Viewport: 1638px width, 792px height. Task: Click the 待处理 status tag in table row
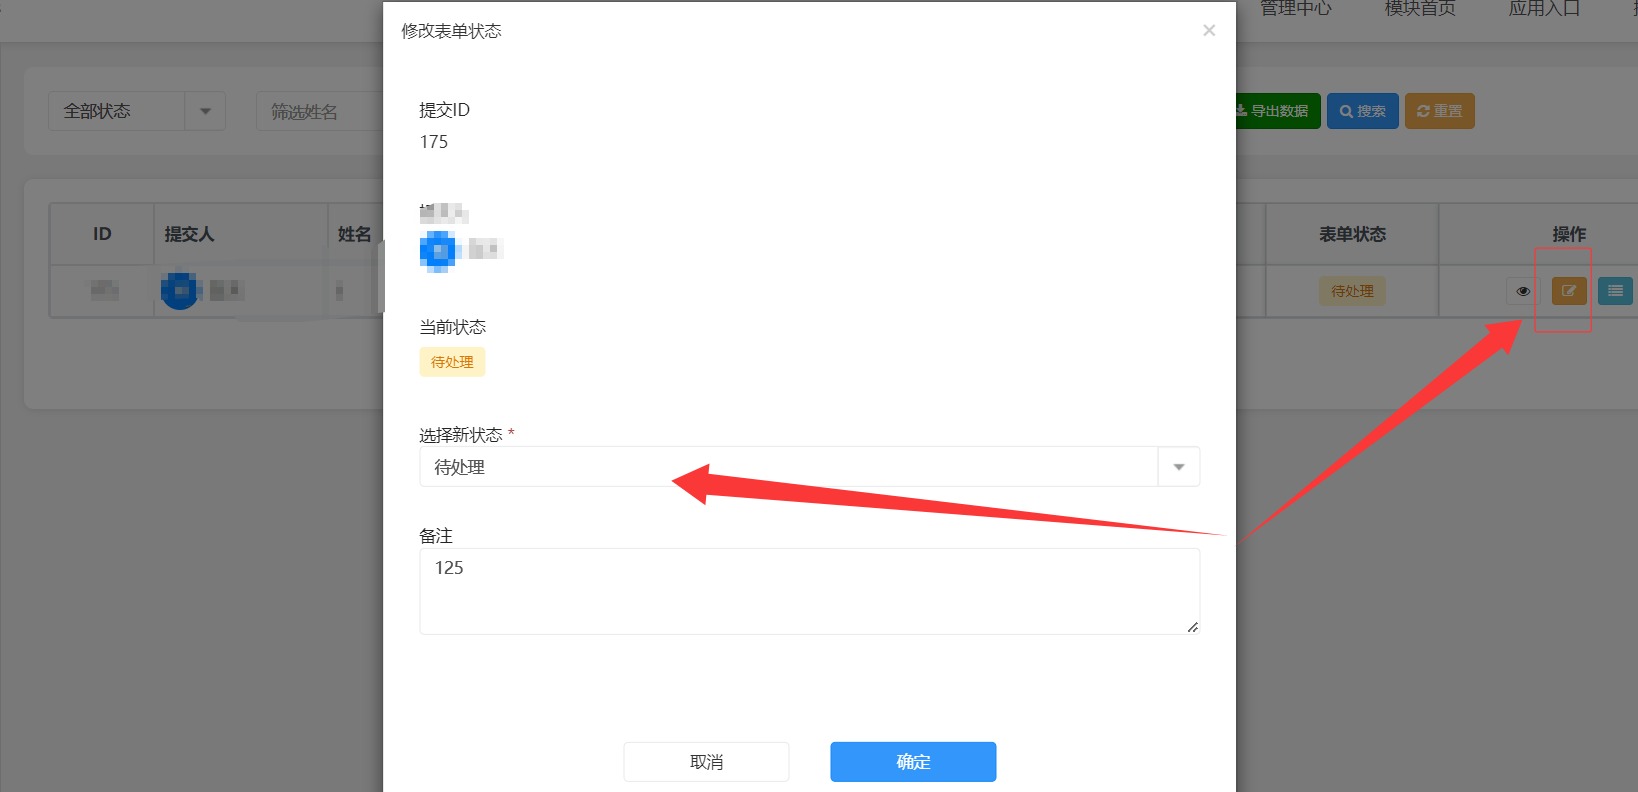coord(1352,291)
